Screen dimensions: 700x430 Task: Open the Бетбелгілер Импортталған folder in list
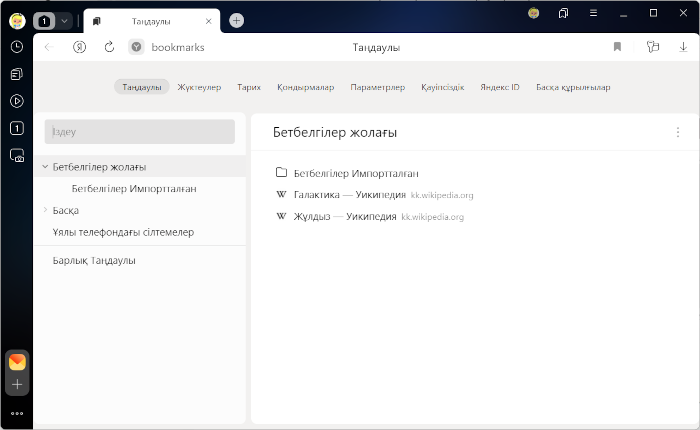click(x=356, y=173)
